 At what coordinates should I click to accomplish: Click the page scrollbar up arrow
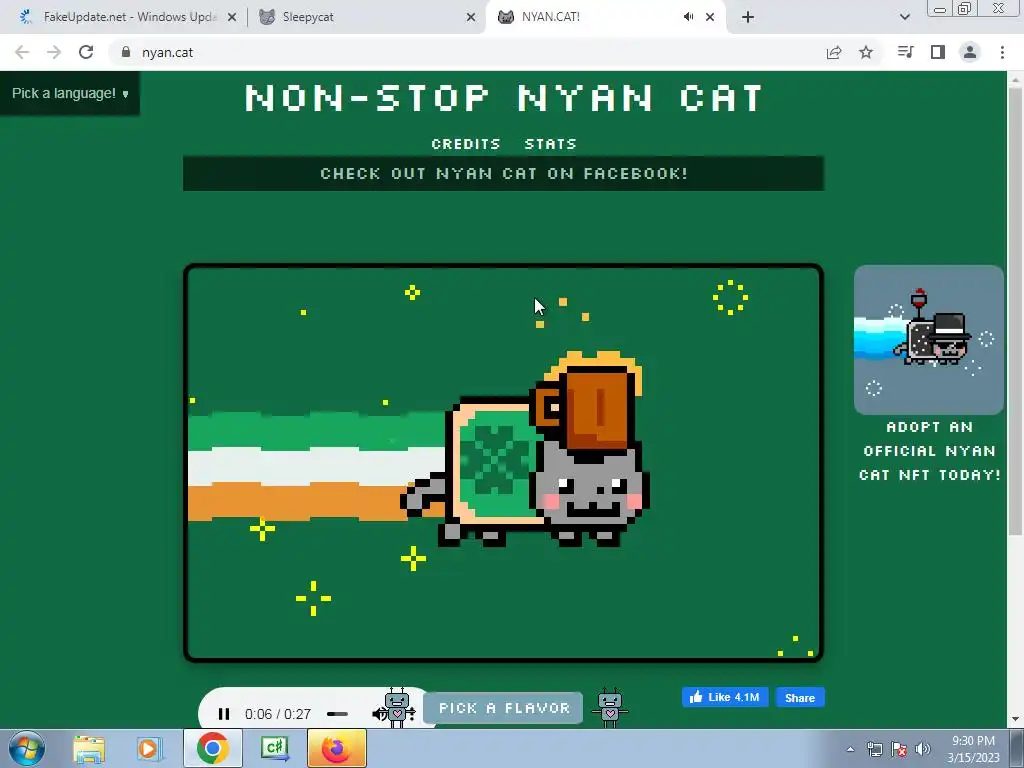1015,79
